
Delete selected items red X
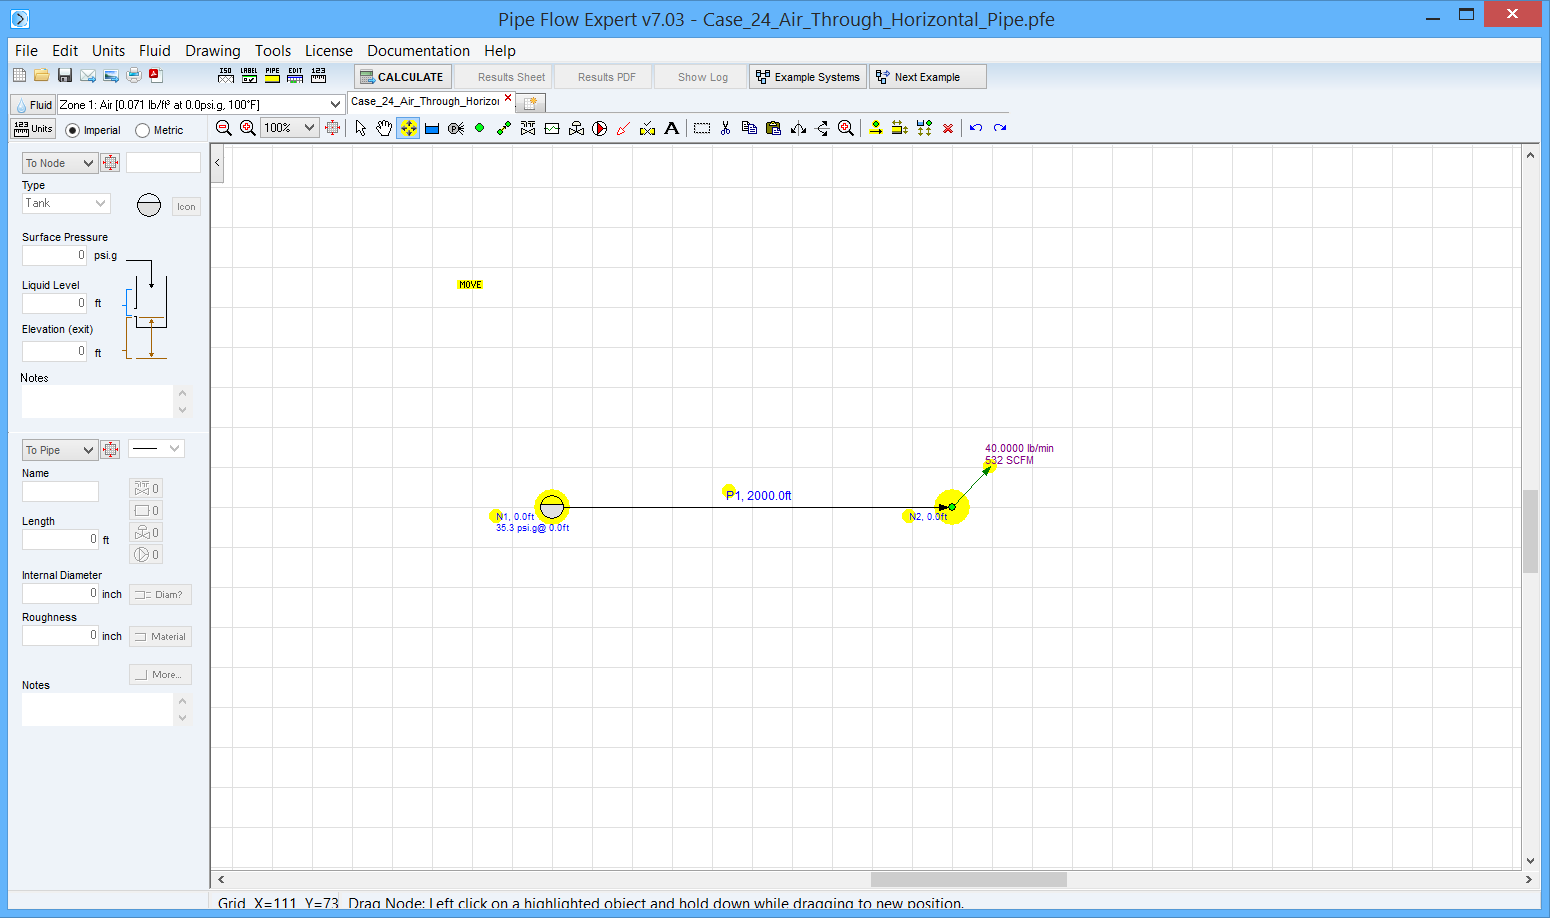pos(948,128)
